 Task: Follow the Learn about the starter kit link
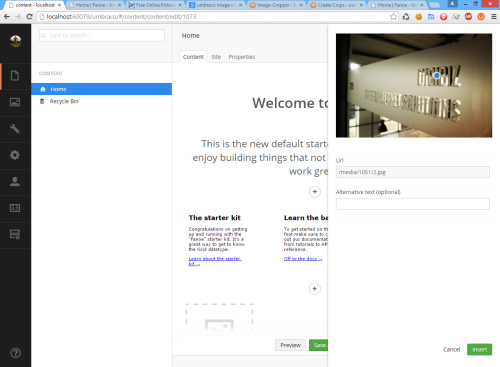[215, 261]
